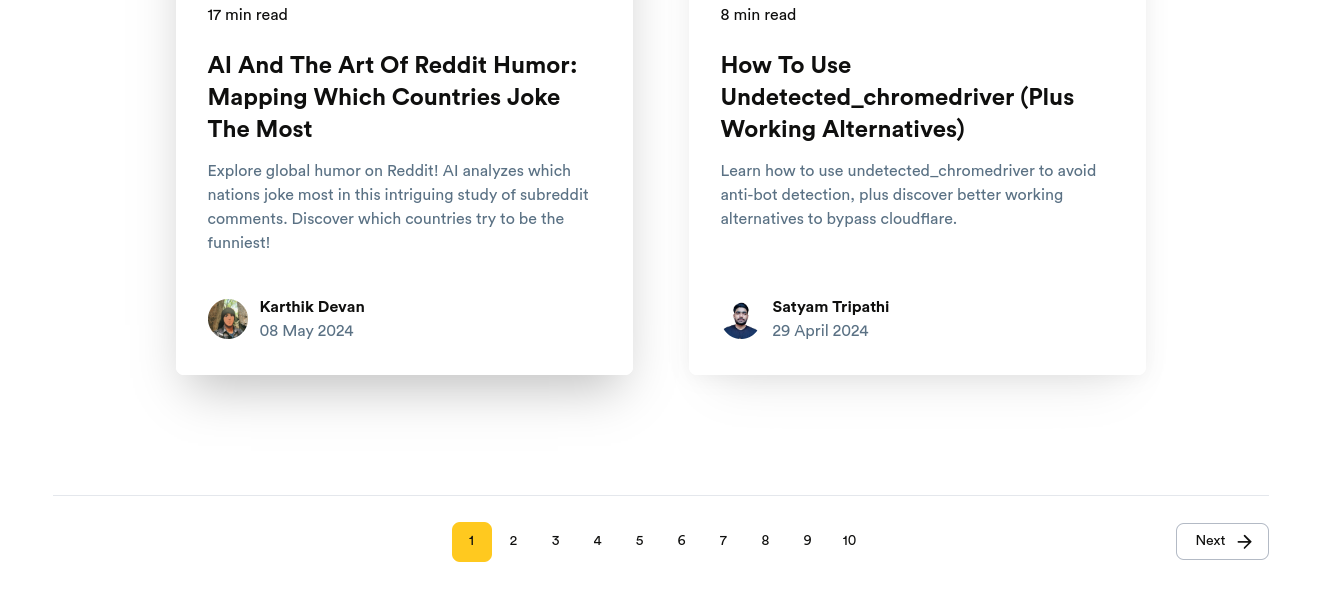Open page 9 of articles

pyautogui.click(x=807, y=541)
